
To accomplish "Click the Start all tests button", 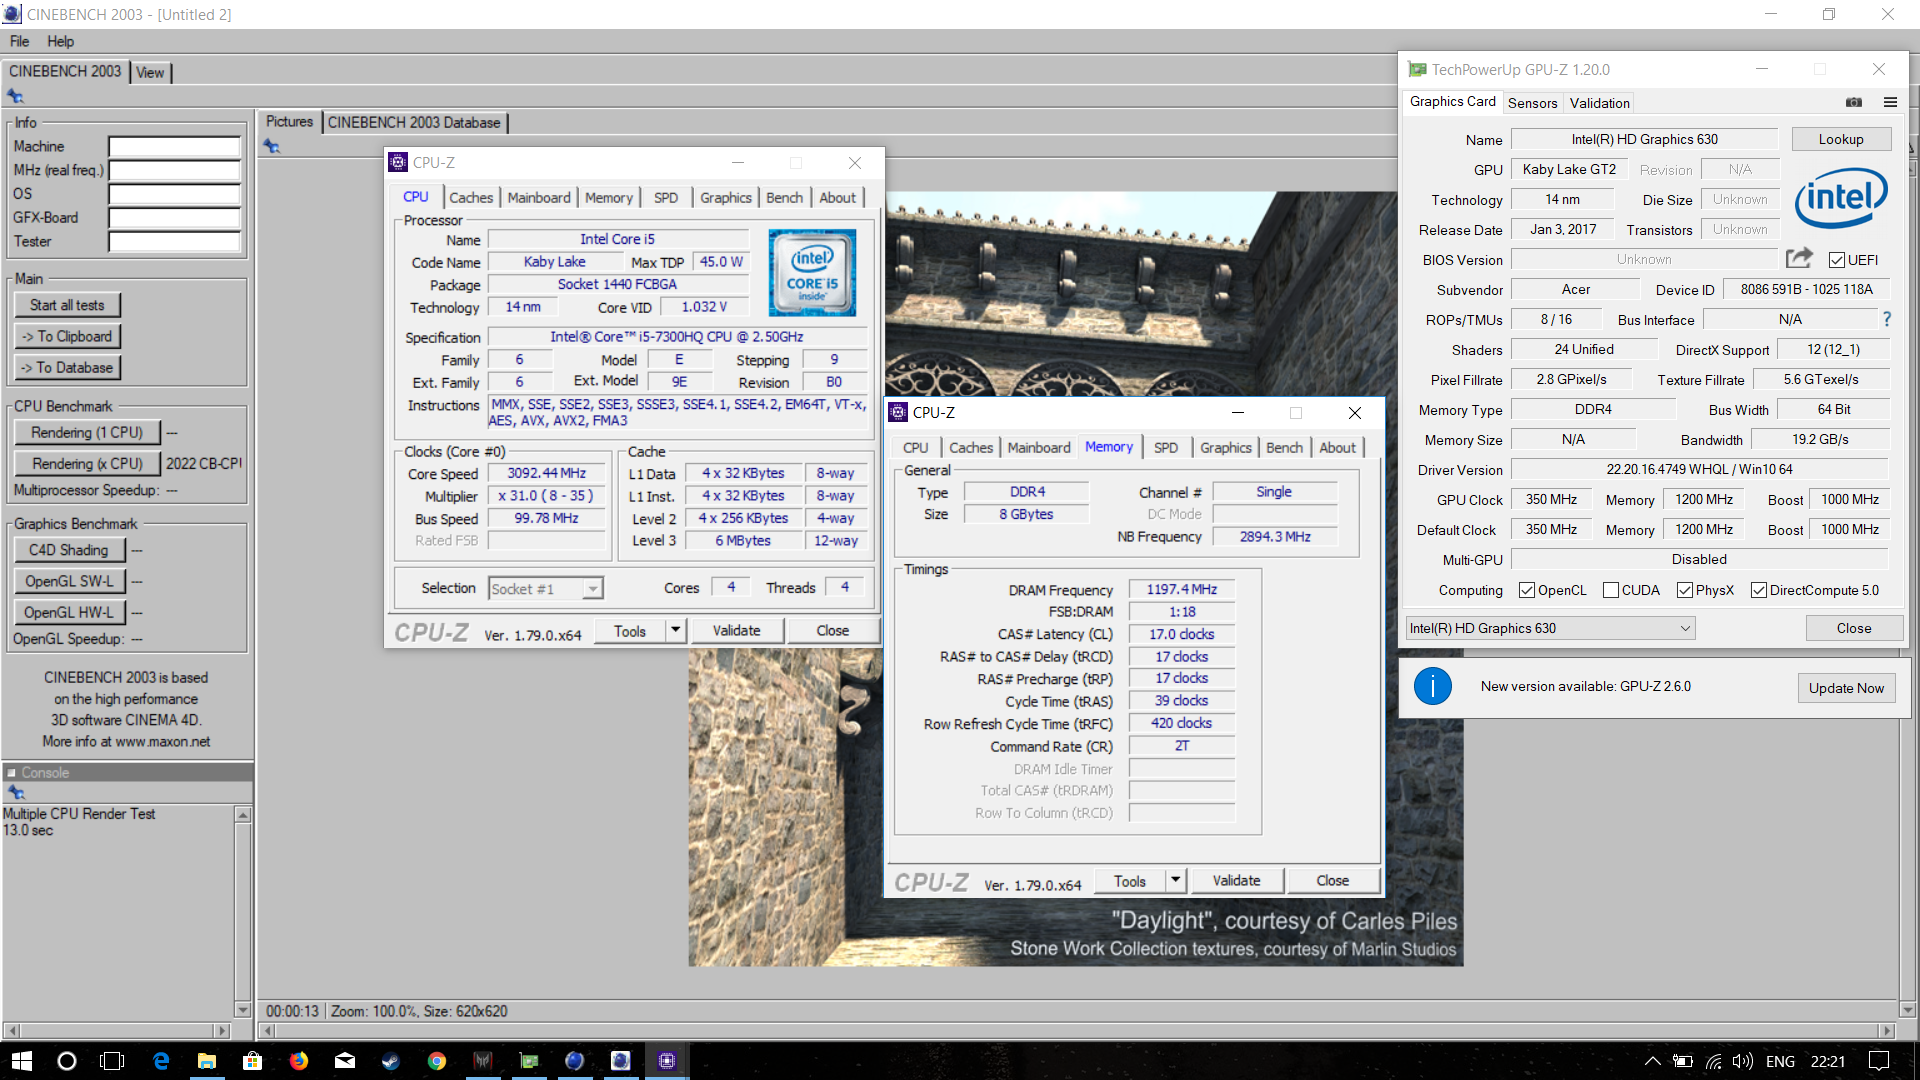I will [67, 305].
